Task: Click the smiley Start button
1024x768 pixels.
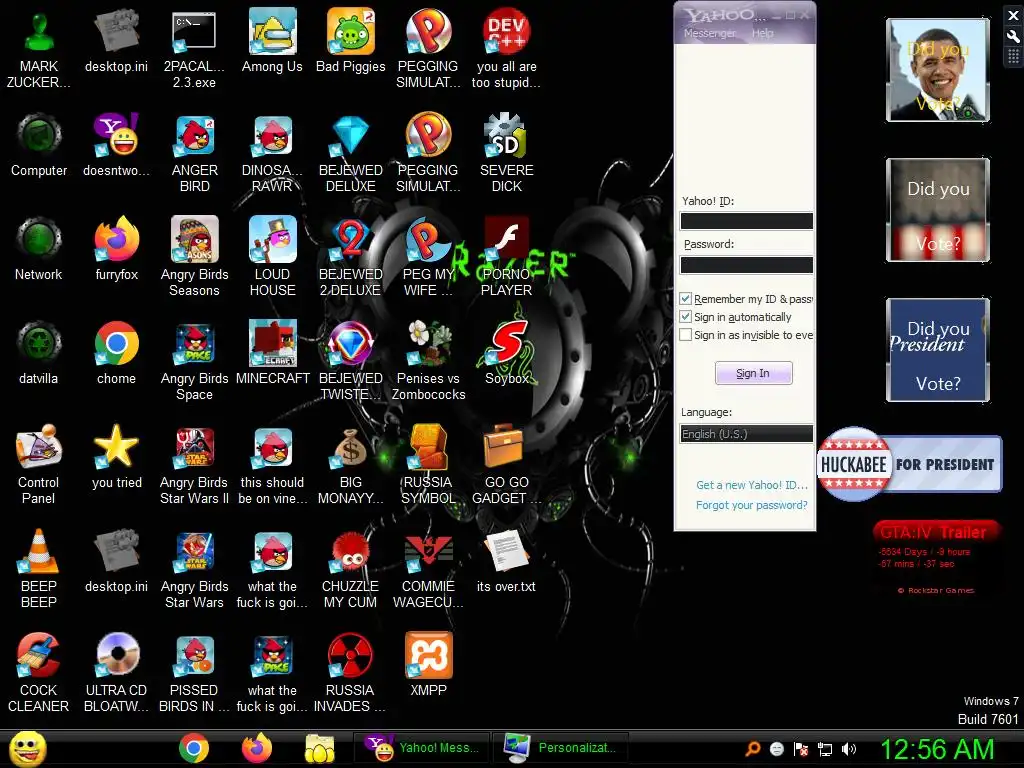Action: click(x=28, y=748)
